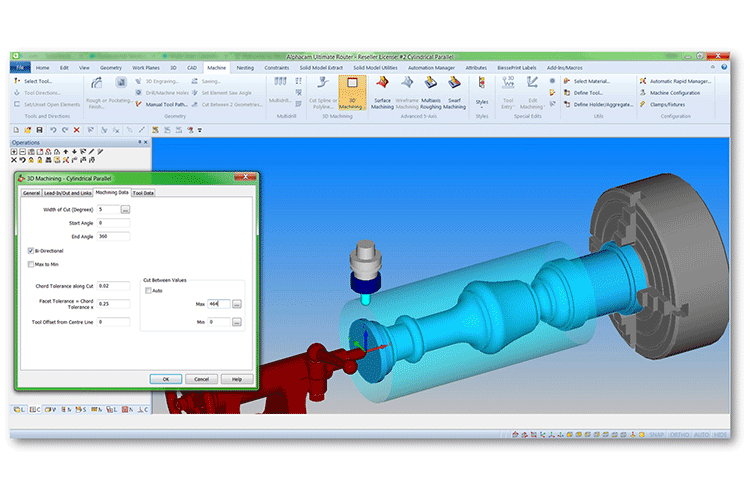Switch to the General tab
The height and width of the screenshot is (500, 750).
(x=32, y=193)
